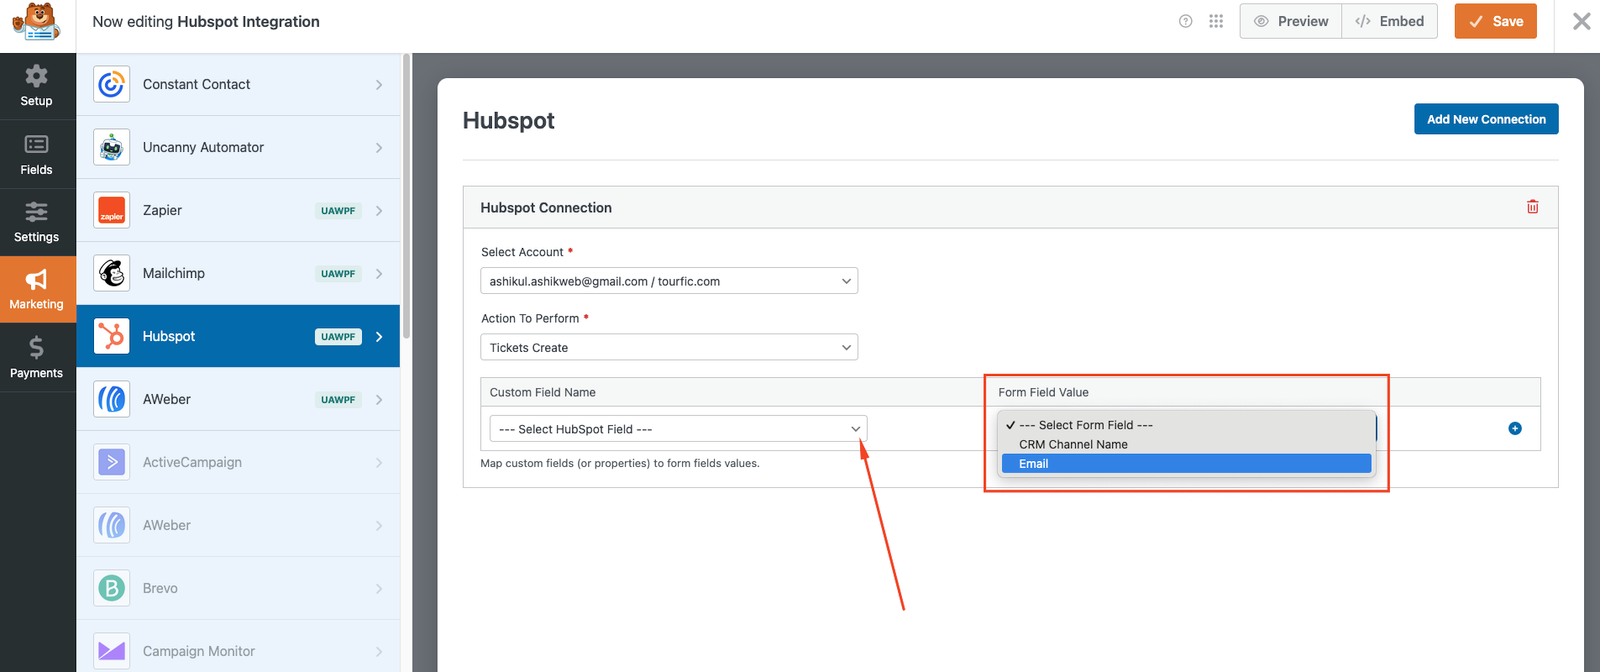Open the help question mark icon

tap(1185, 21)
